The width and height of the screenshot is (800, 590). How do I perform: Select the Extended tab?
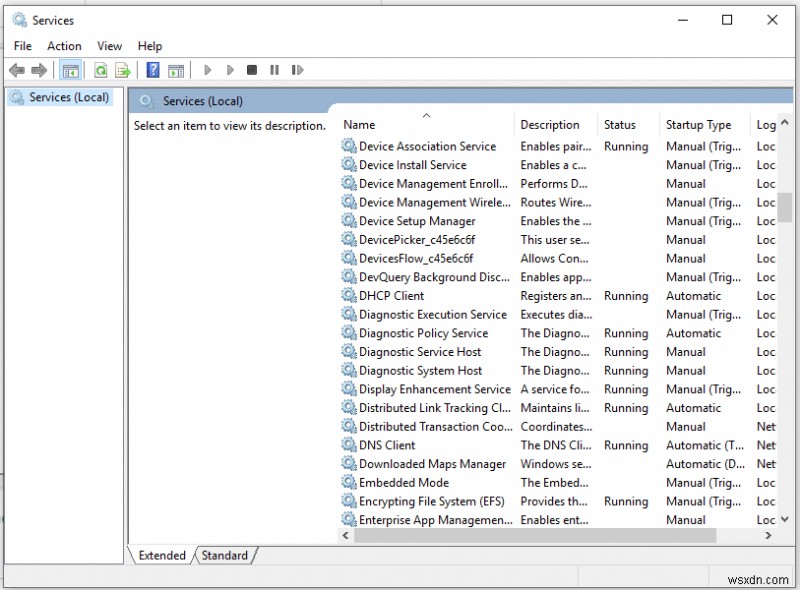162,555
